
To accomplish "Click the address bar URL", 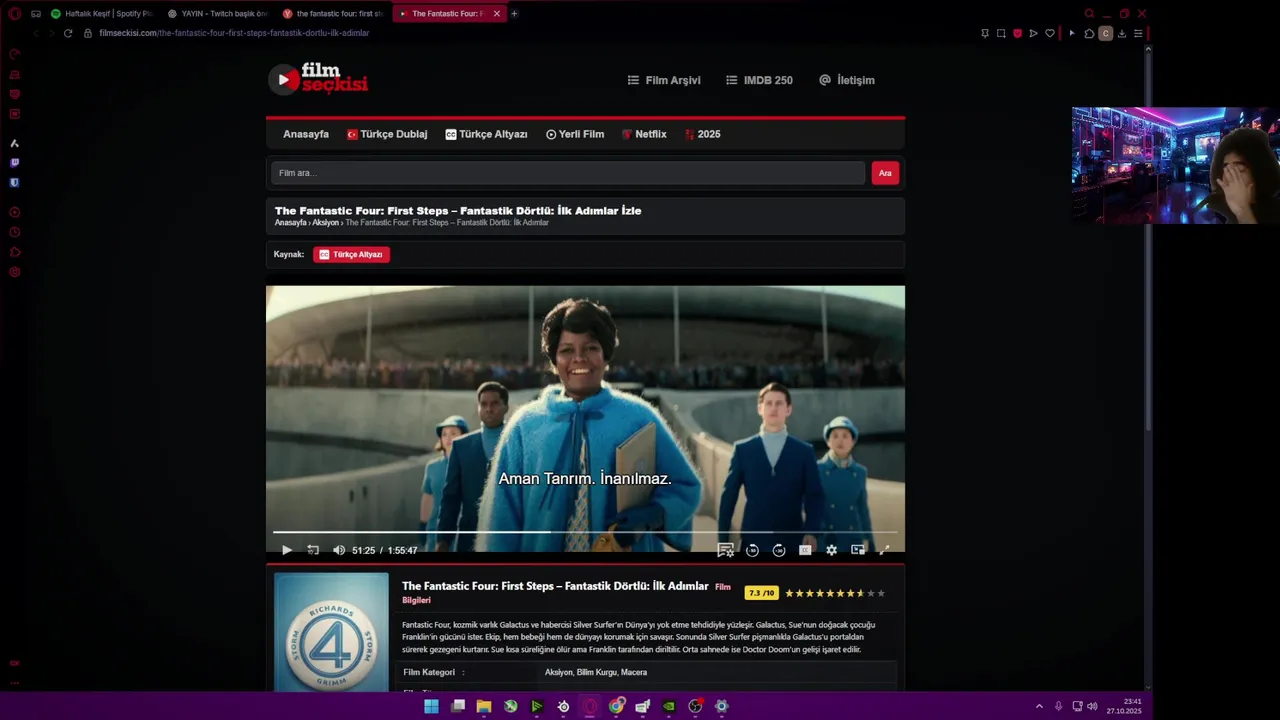I will [234, 33].
